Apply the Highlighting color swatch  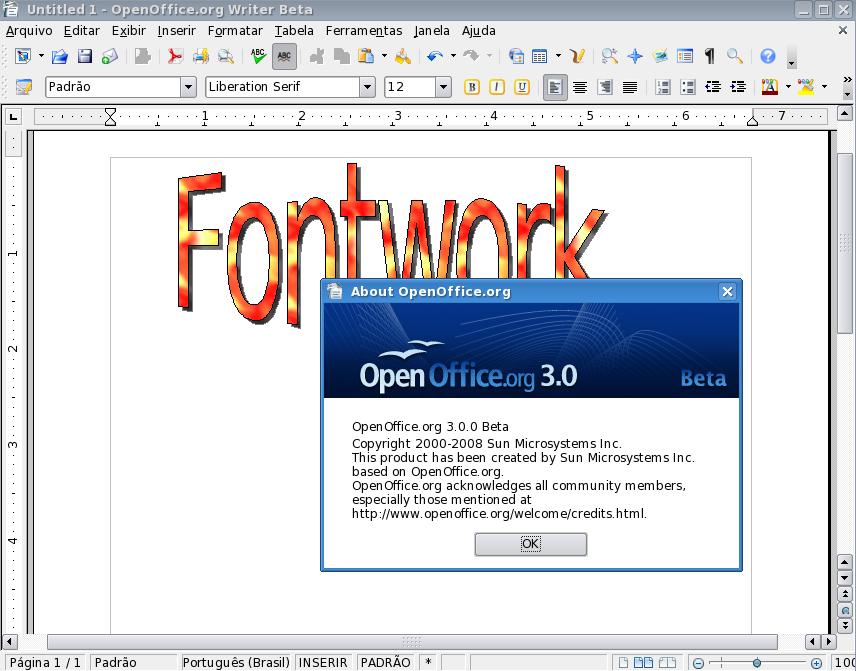point(806,87)
